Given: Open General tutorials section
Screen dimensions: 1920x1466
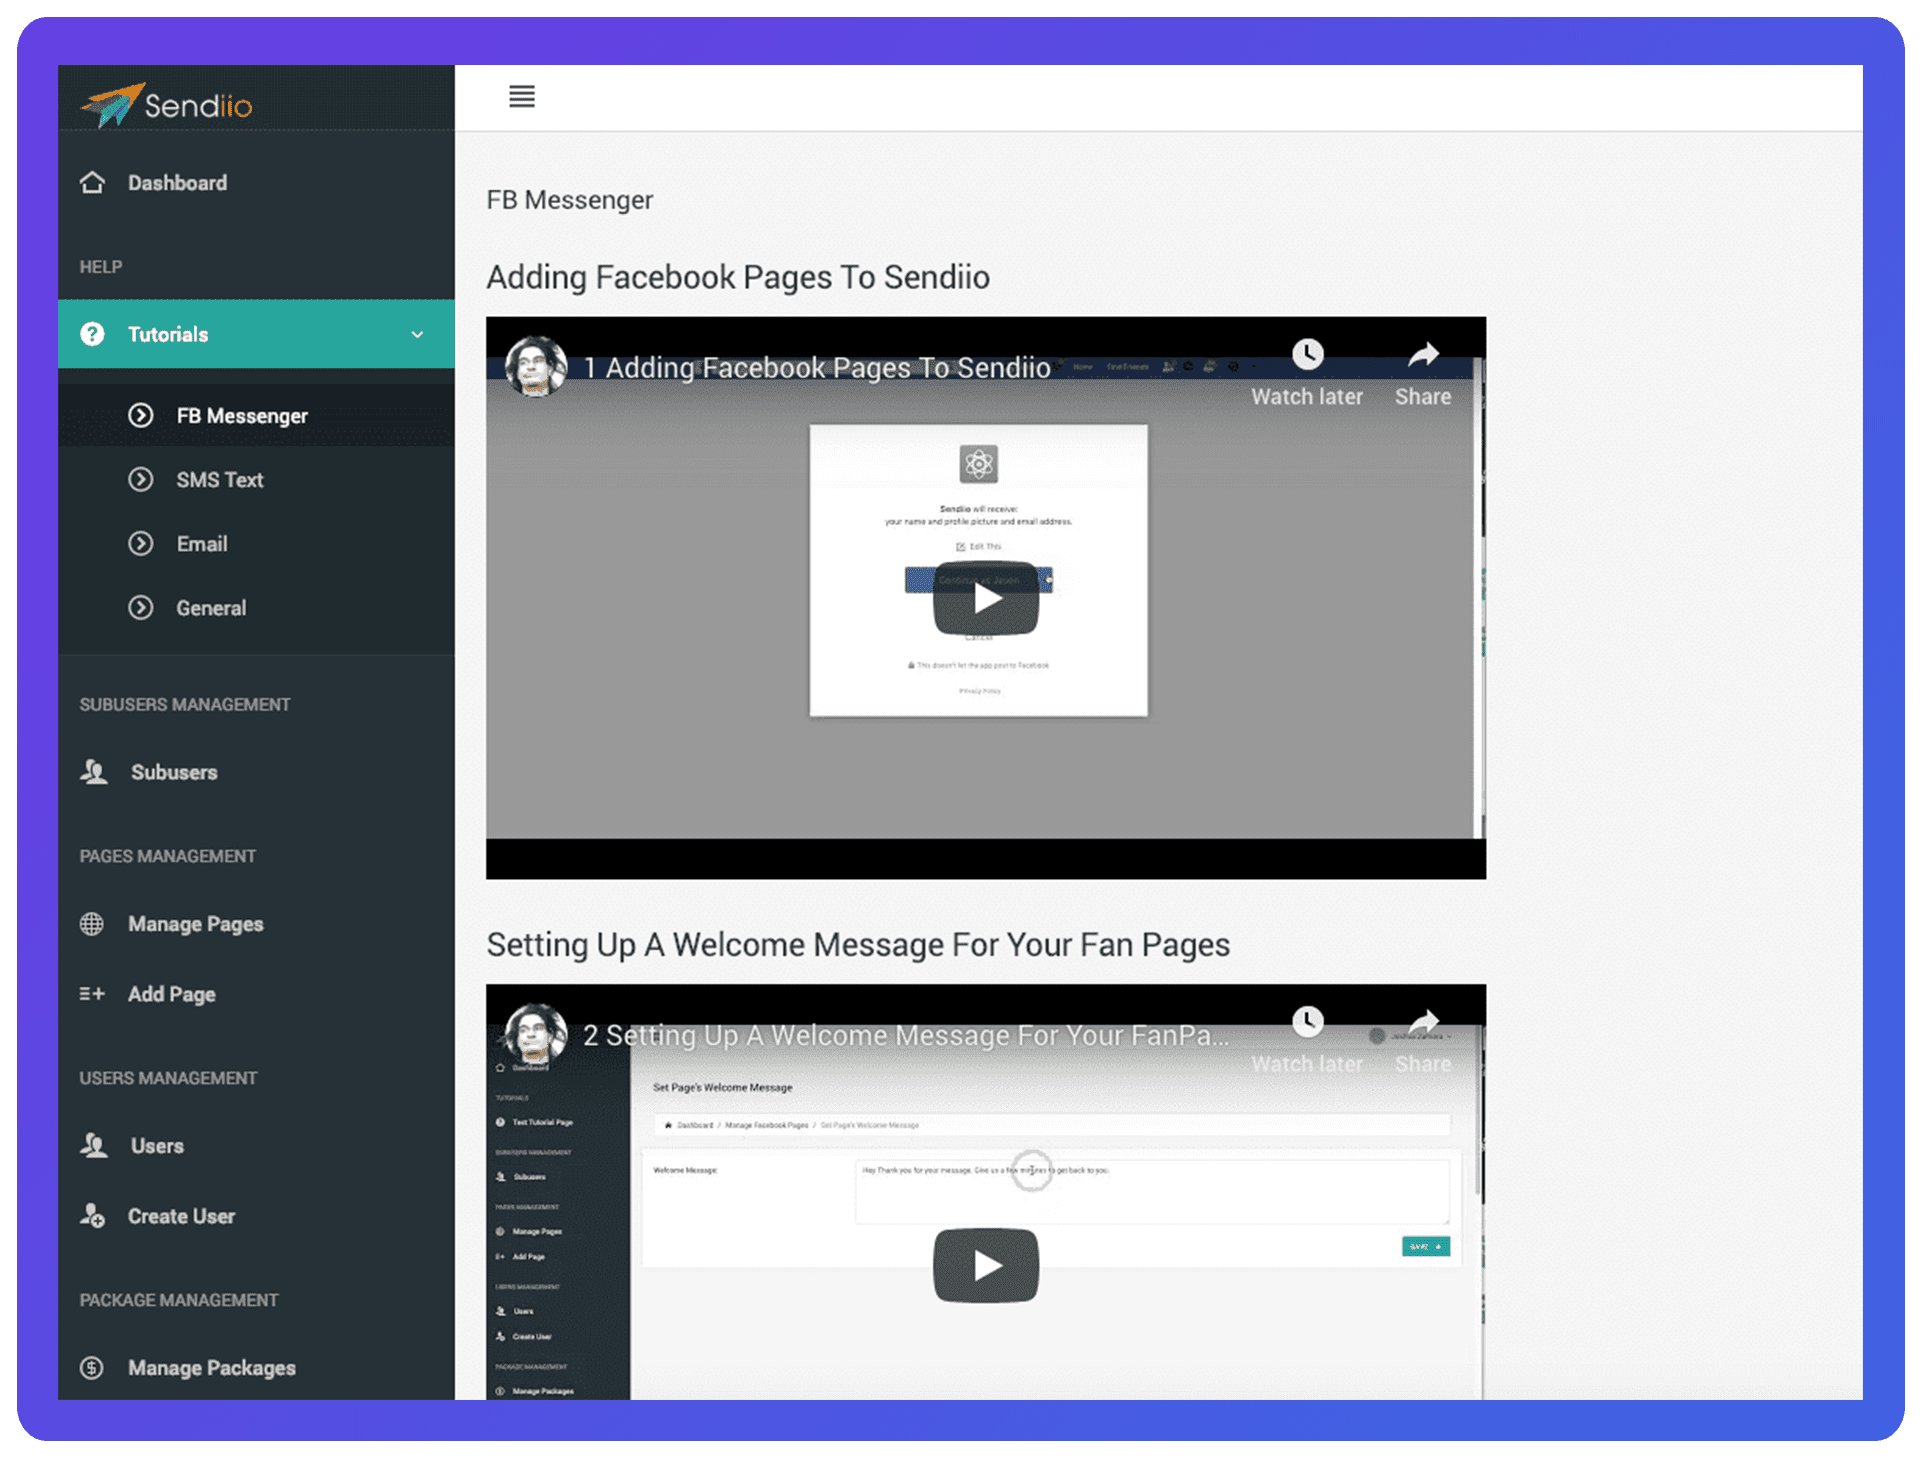Looking at the screenshot, I should pyautogui.click(x=210, y=608).
